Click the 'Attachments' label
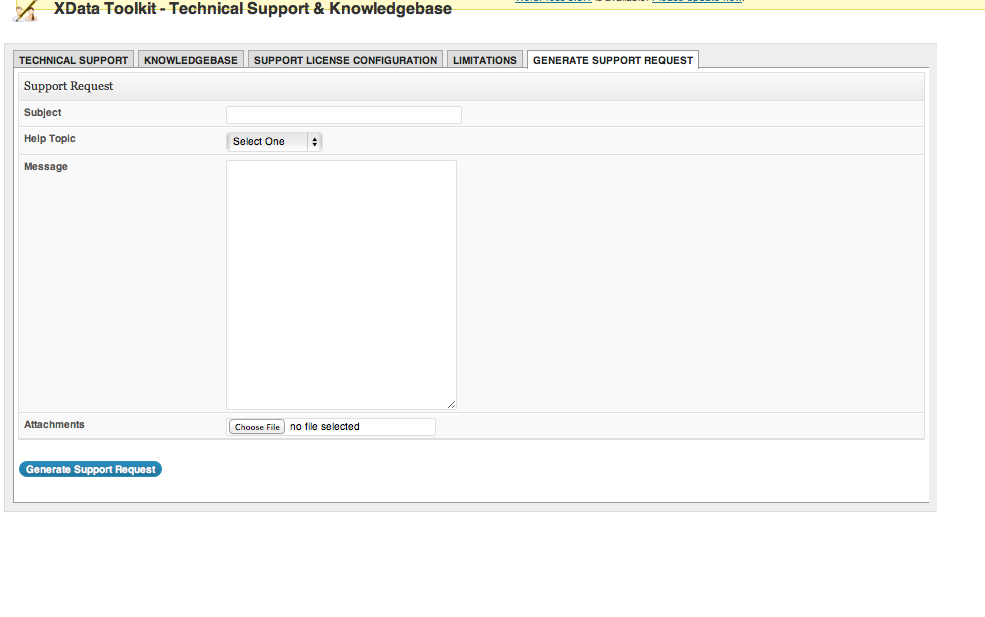Image resolution: width=985 pixels, height=617 pixels. pos(54,425)
